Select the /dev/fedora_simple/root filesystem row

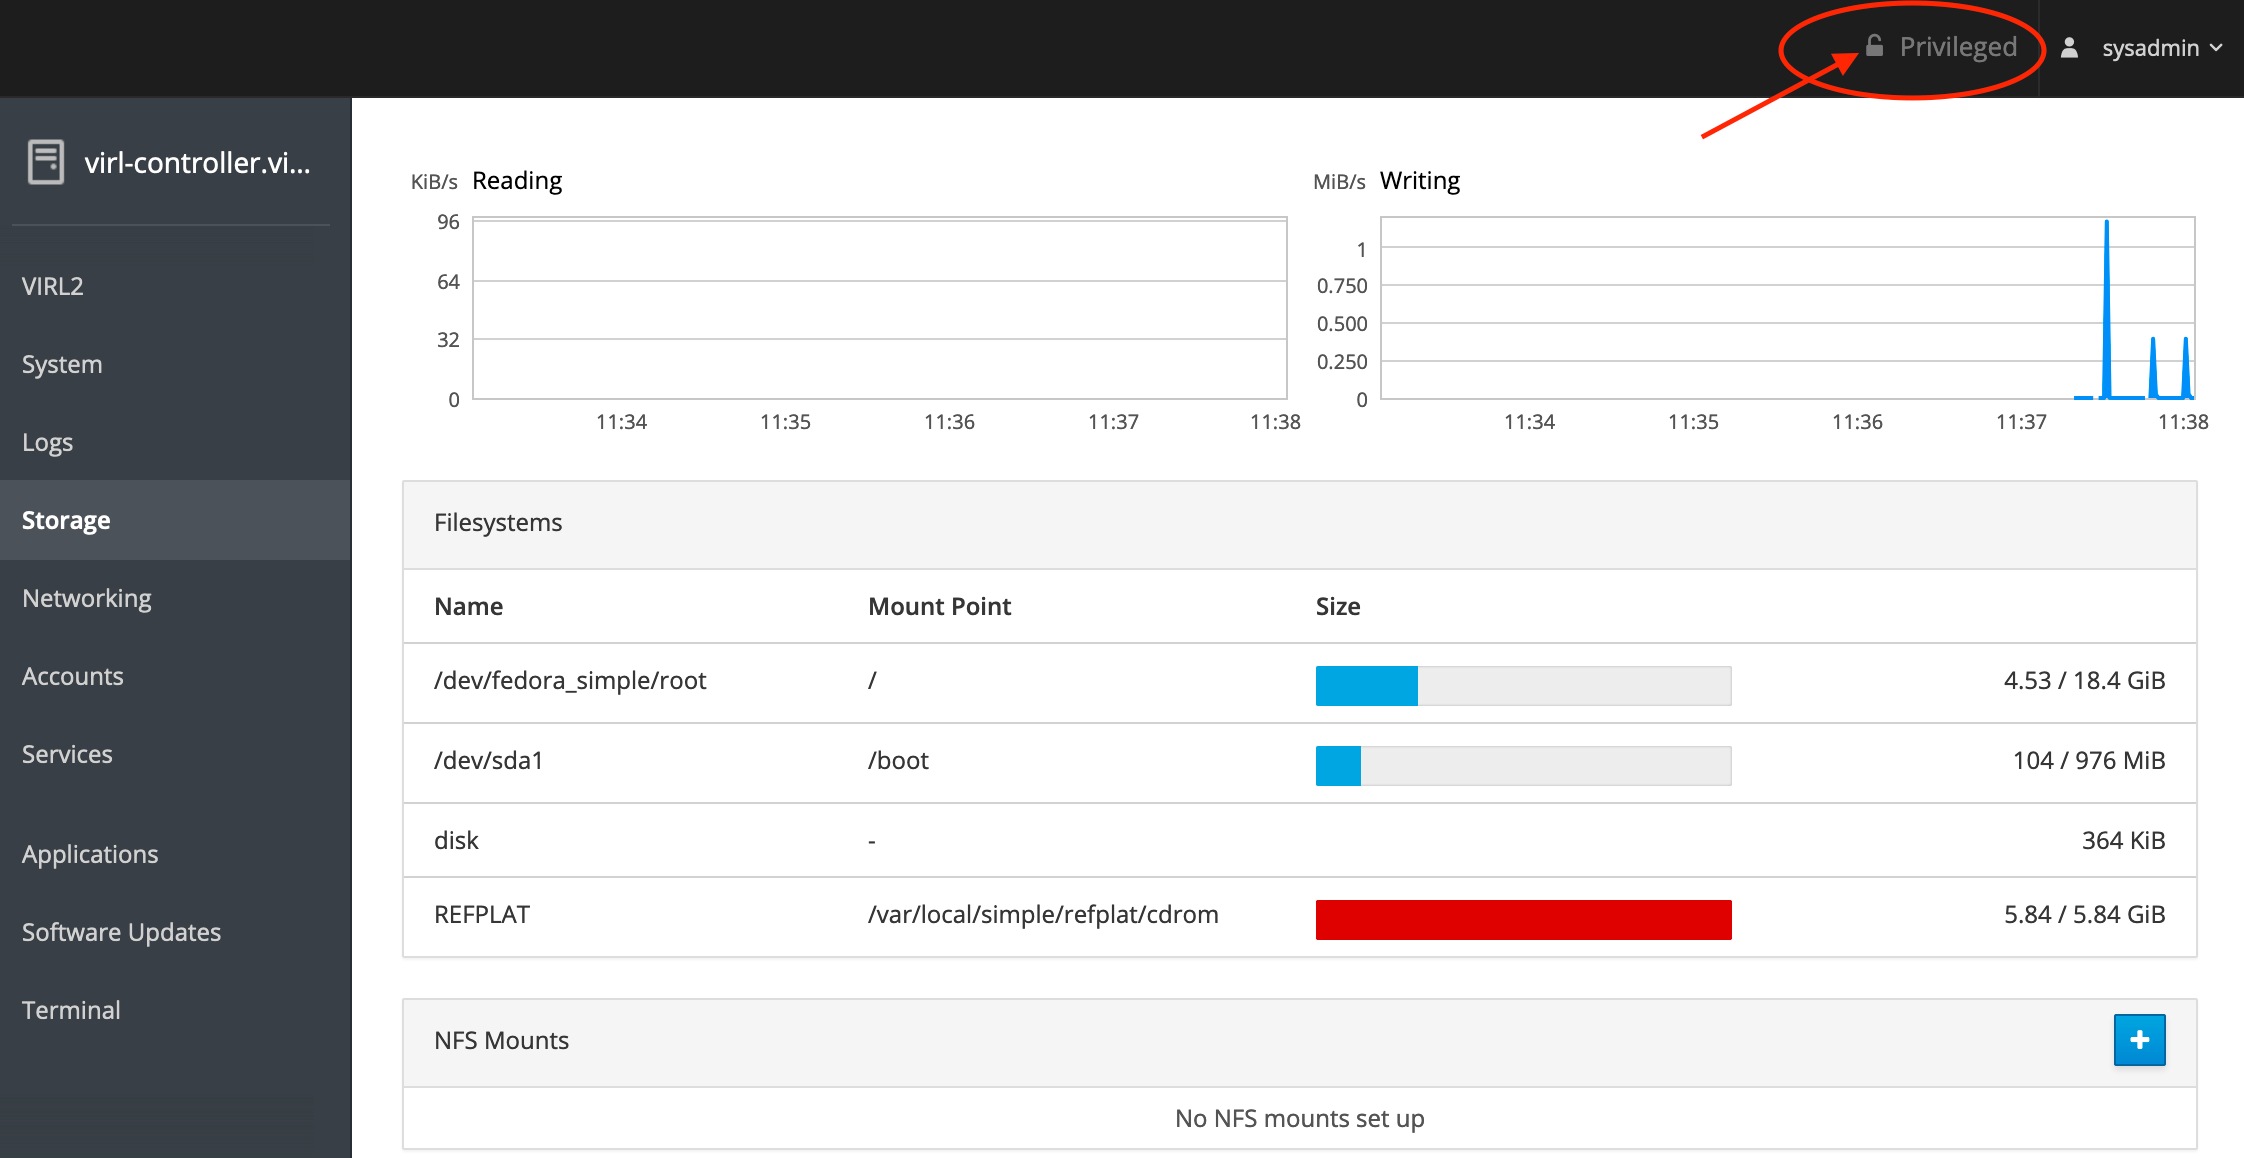coord(570,681)
